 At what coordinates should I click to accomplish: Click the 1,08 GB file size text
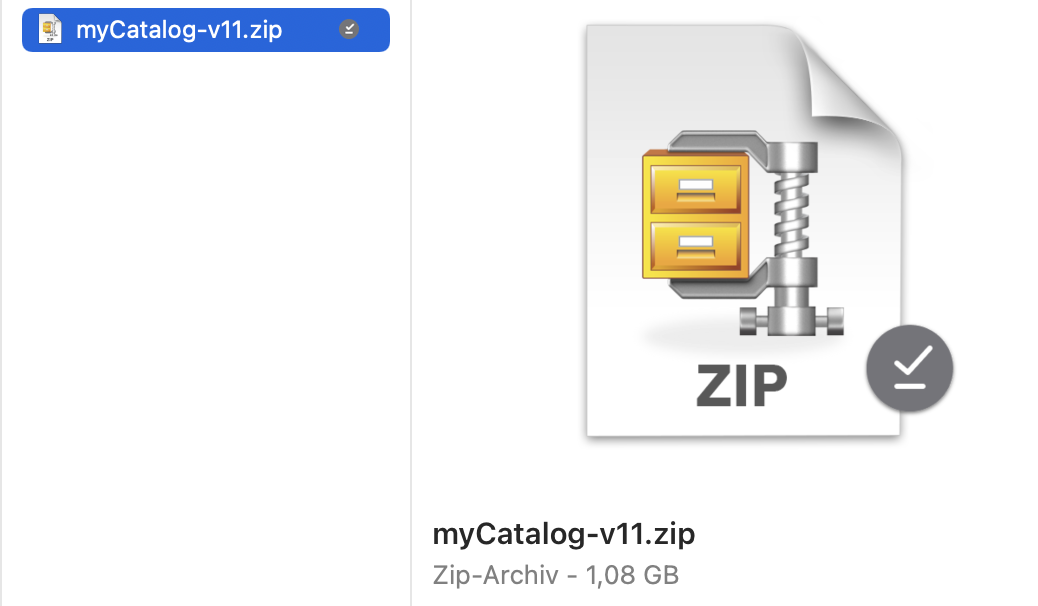(632, 575)
